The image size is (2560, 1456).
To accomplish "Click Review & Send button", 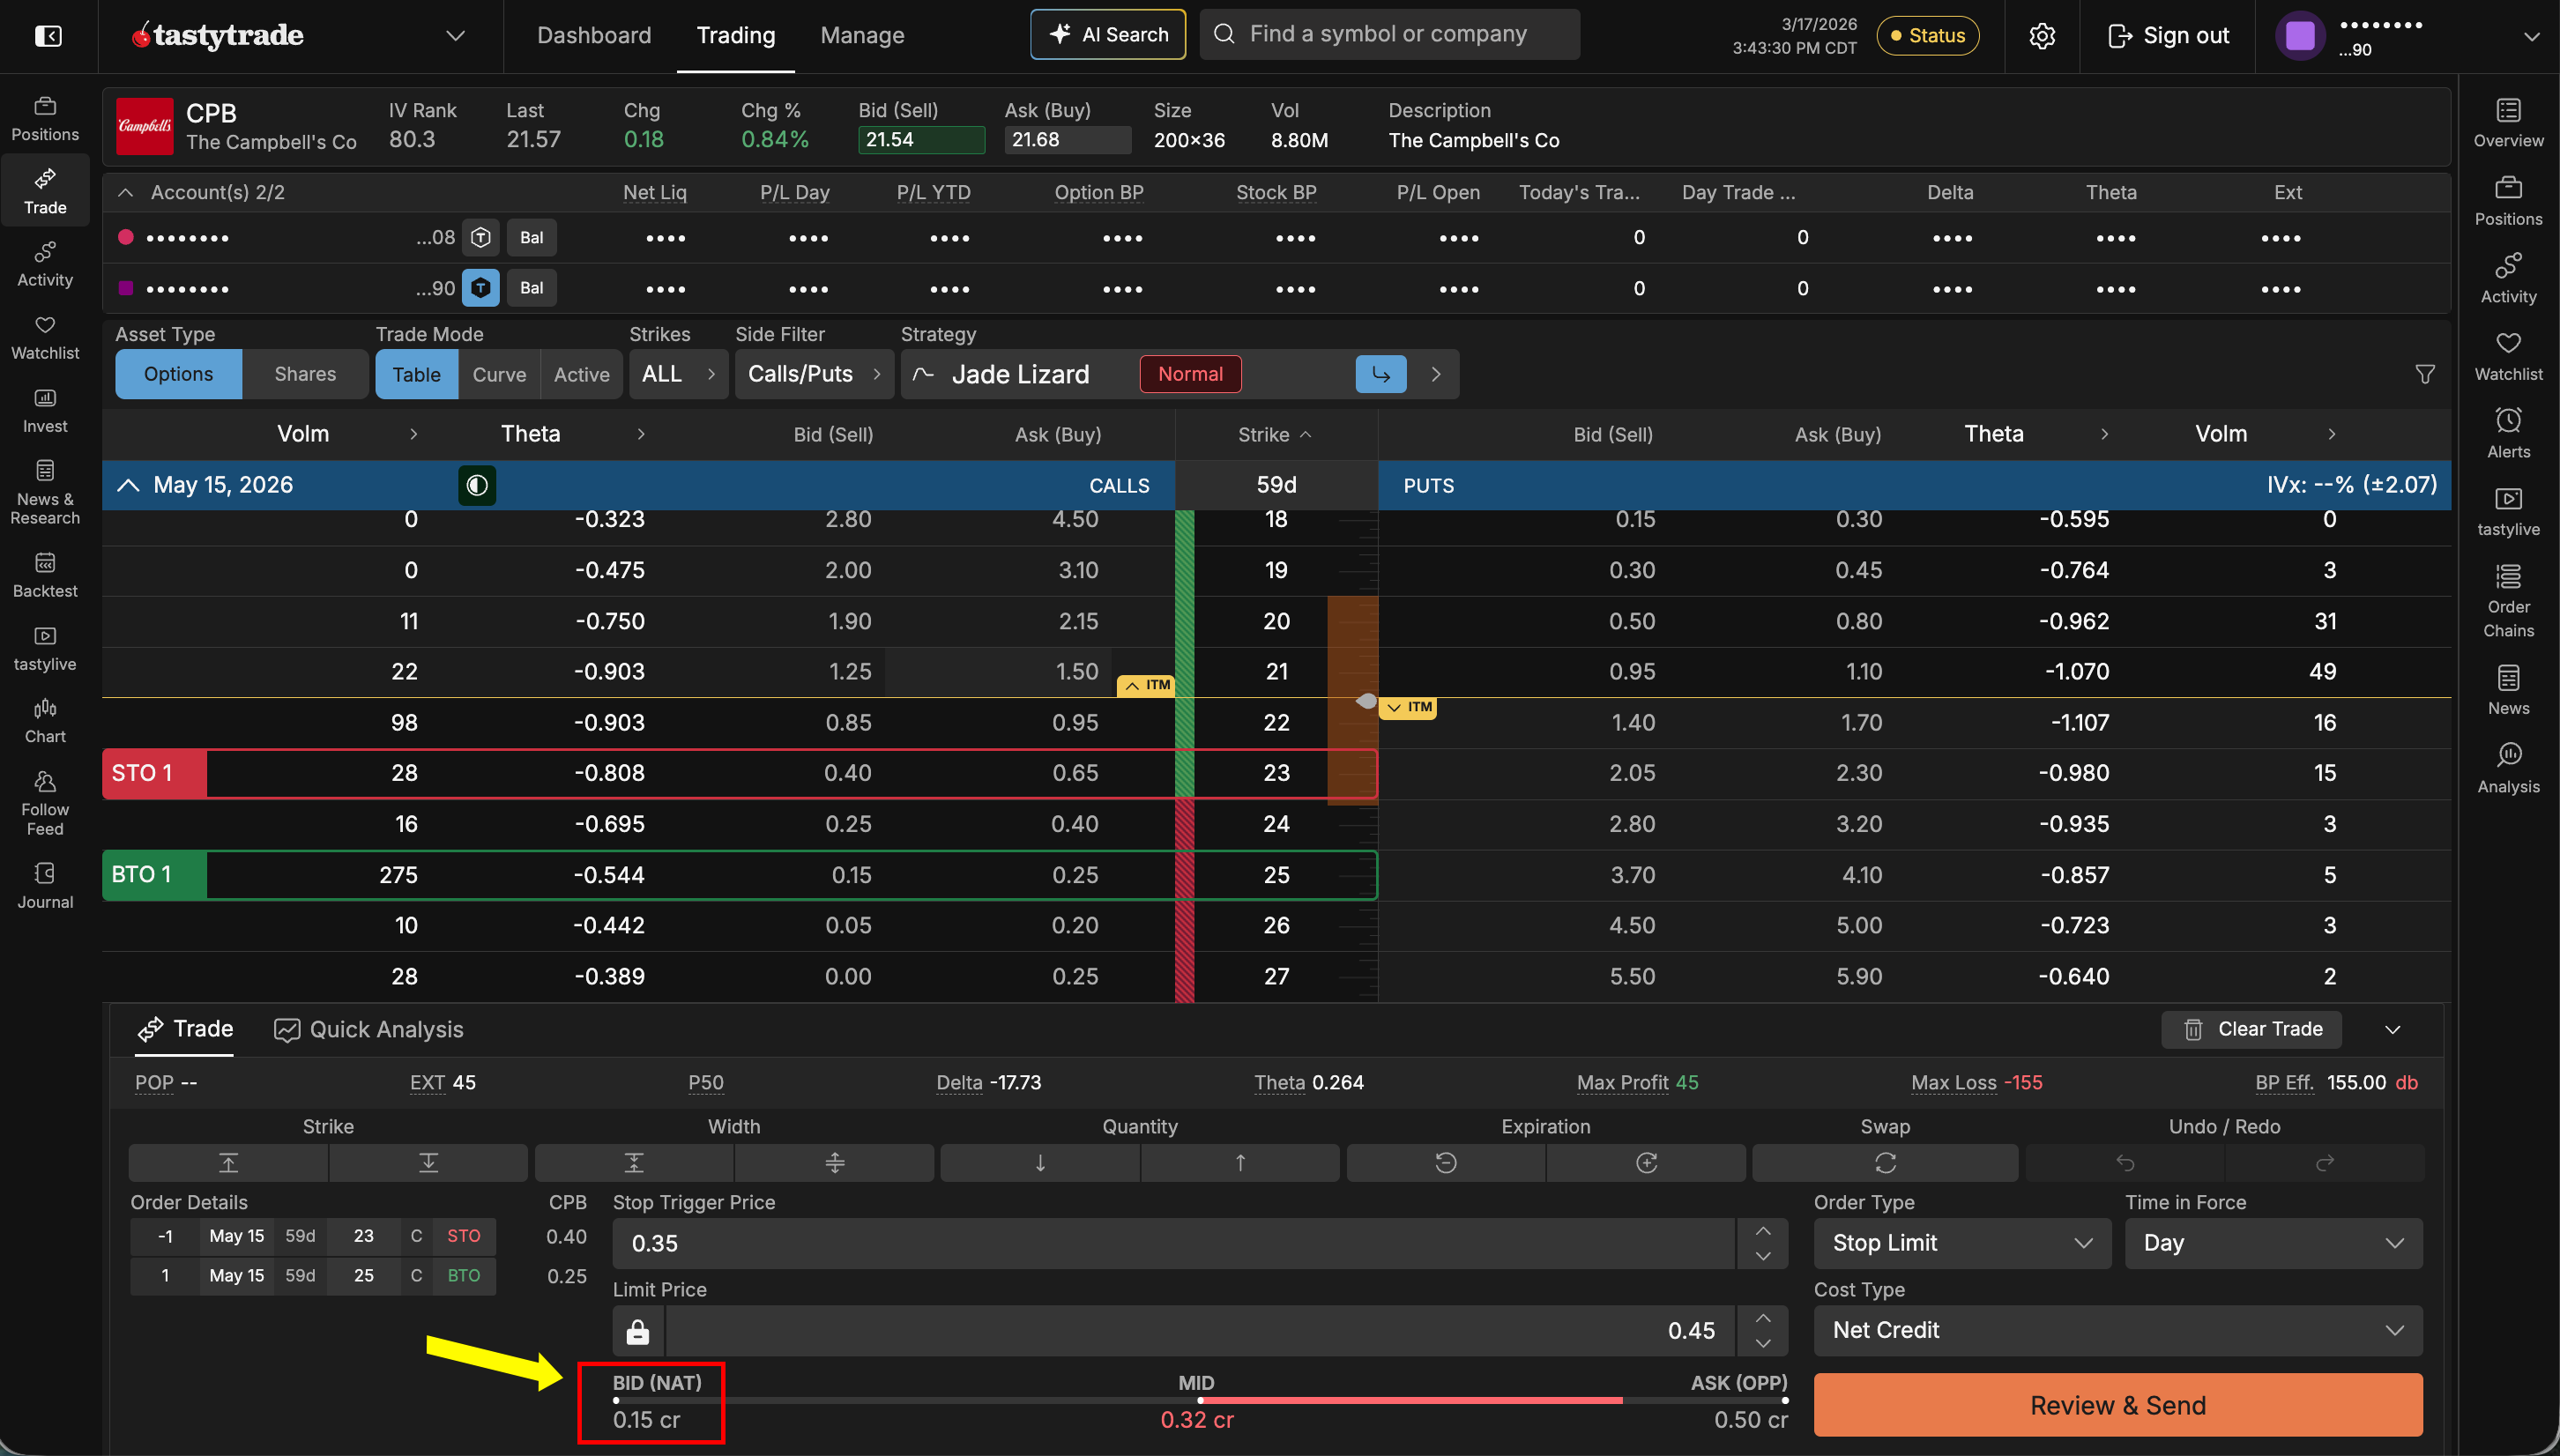I will [x=2118, y=1405].
